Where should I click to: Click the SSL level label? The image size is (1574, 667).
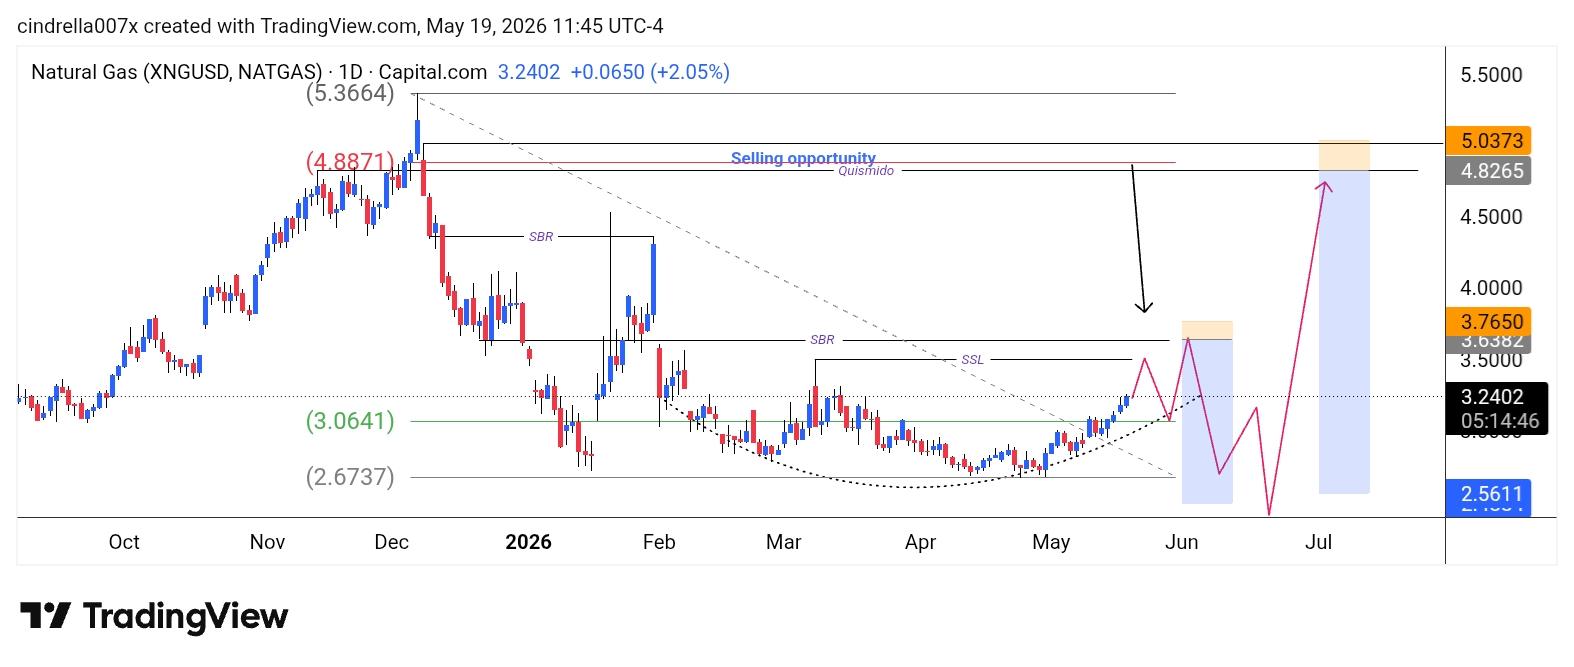[972, 360]
